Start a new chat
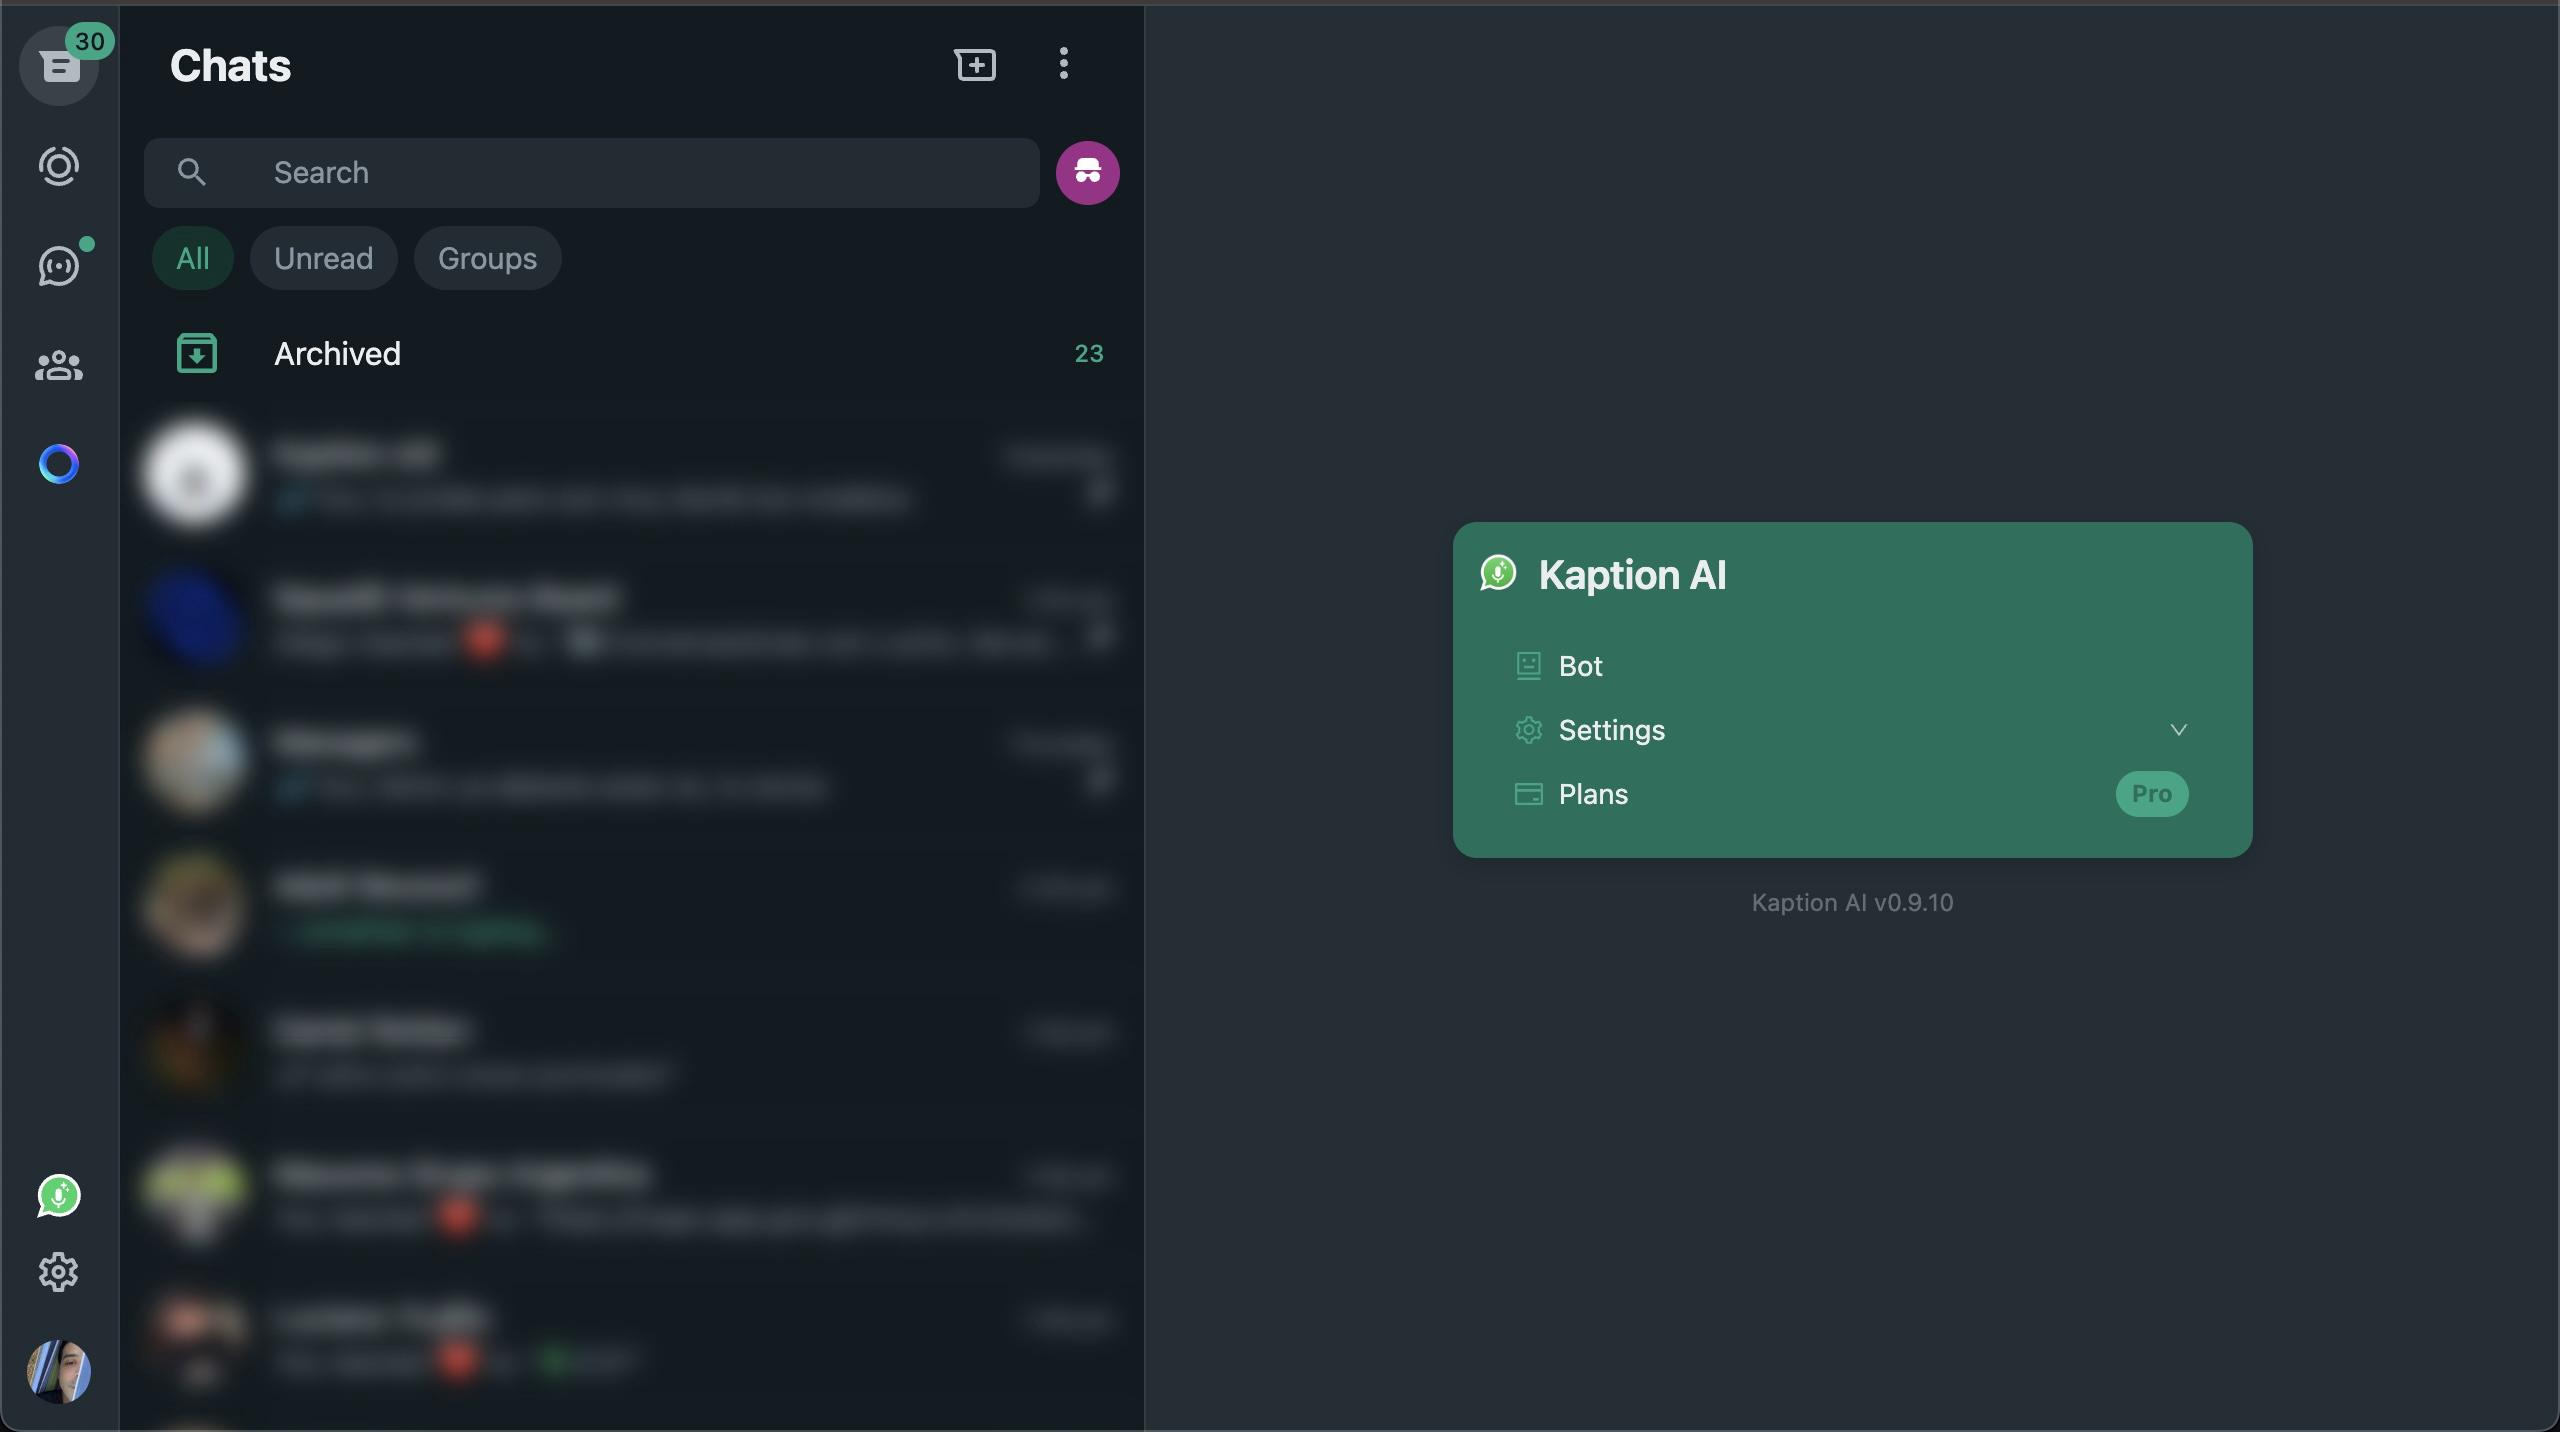Screen dimensions: 2560x1432 (x=975, y=65)
